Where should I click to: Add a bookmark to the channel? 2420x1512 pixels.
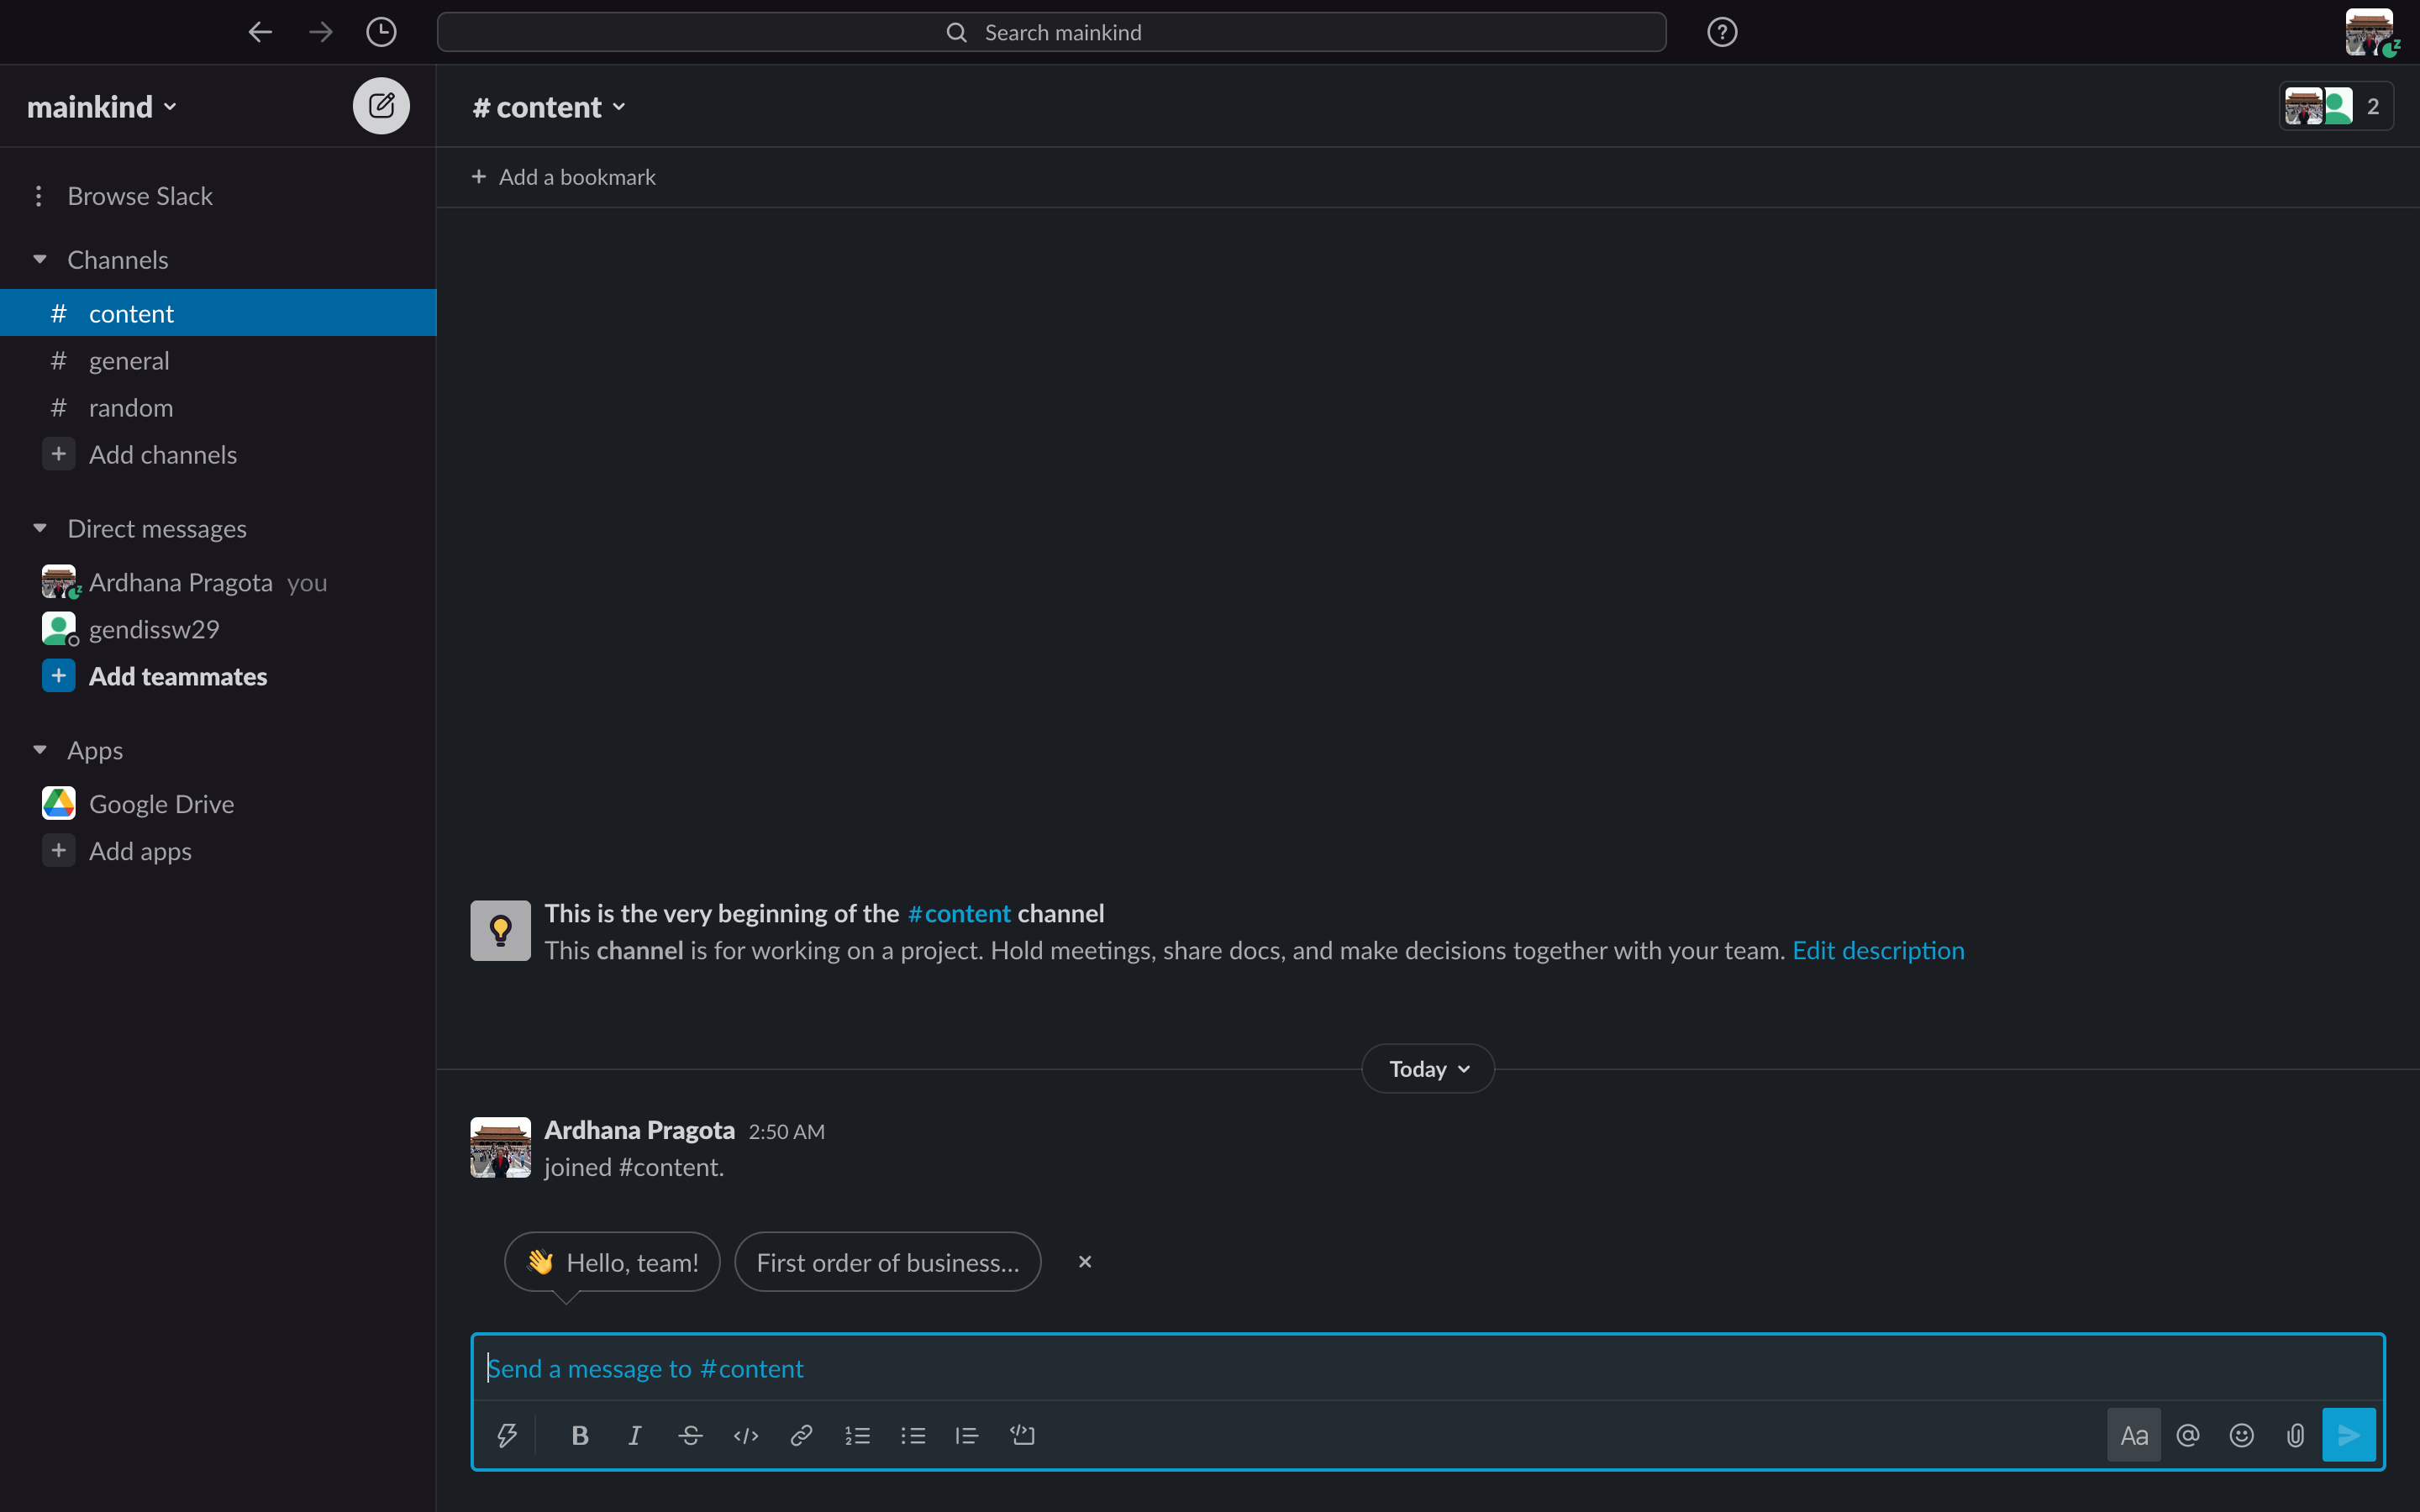click(x=563, y=177)
